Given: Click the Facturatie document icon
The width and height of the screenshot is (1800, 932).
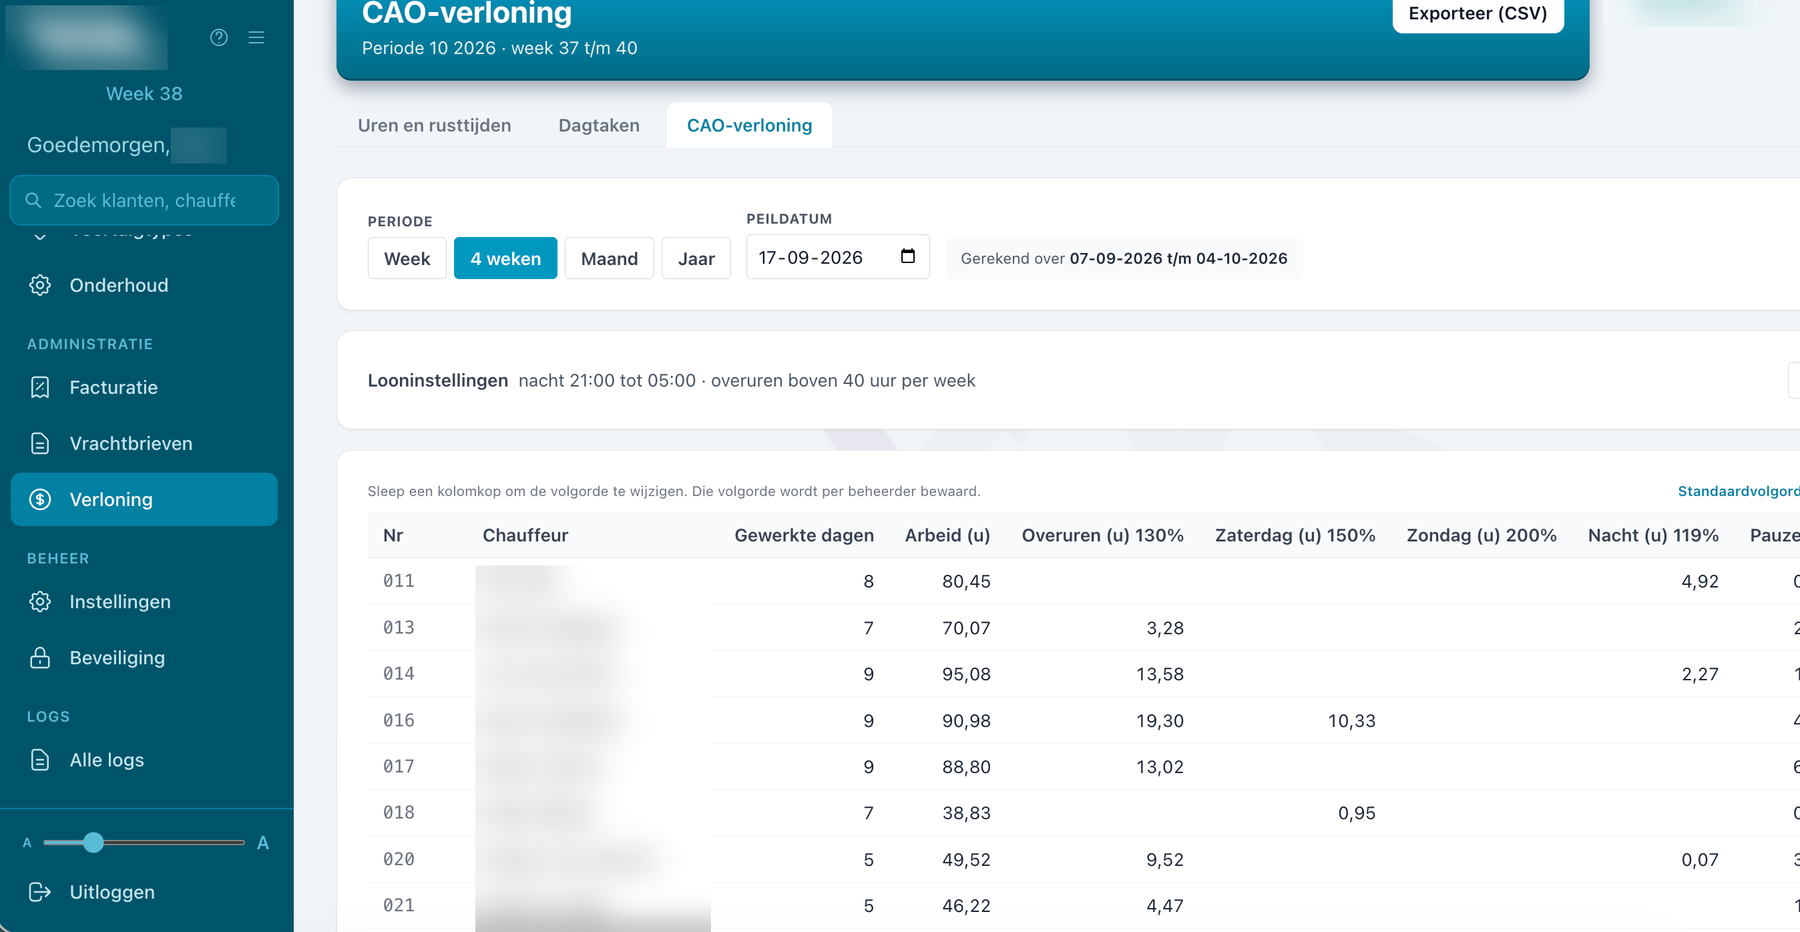Looking at the screenshot, I should [40, 387].
